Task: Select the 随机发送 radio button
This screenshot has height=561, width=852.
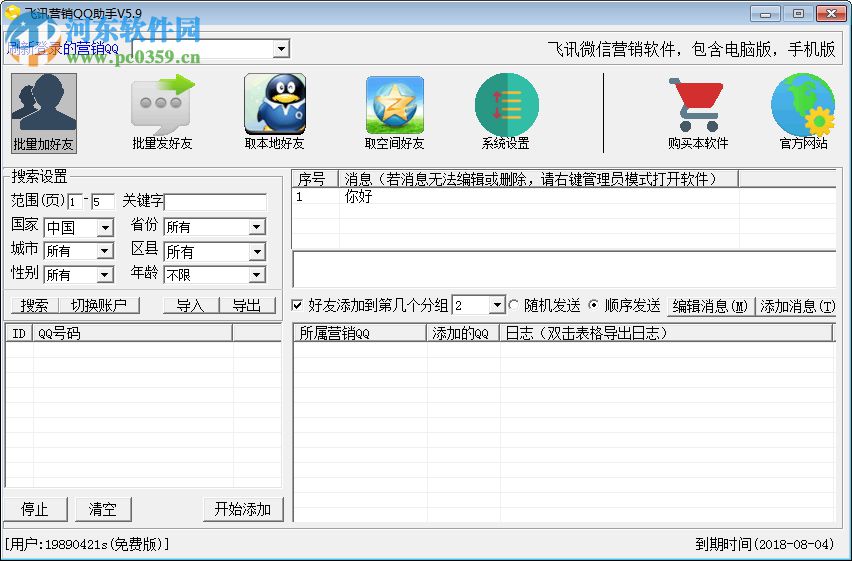Action: coord(513,305)
